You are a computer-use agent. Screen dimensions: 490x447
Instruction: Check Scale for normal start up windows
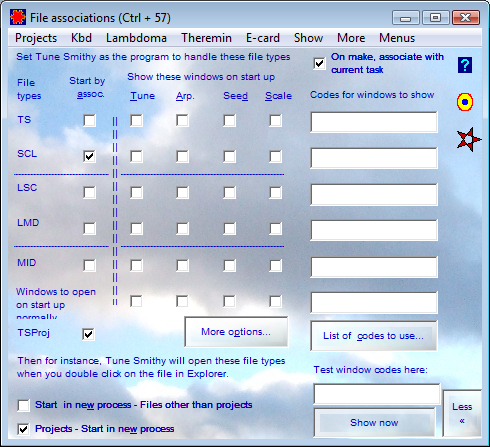pyautogui.click(x=275, y=302)
